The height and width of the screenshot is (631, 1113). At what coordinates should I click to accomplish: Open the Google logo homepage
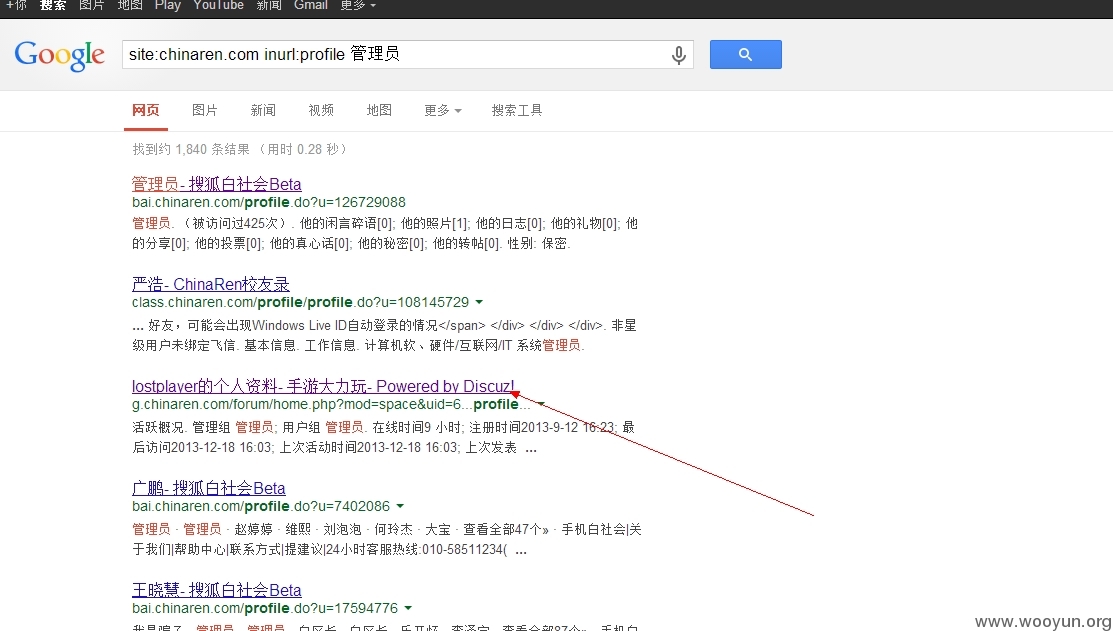[x=60, y=55]
